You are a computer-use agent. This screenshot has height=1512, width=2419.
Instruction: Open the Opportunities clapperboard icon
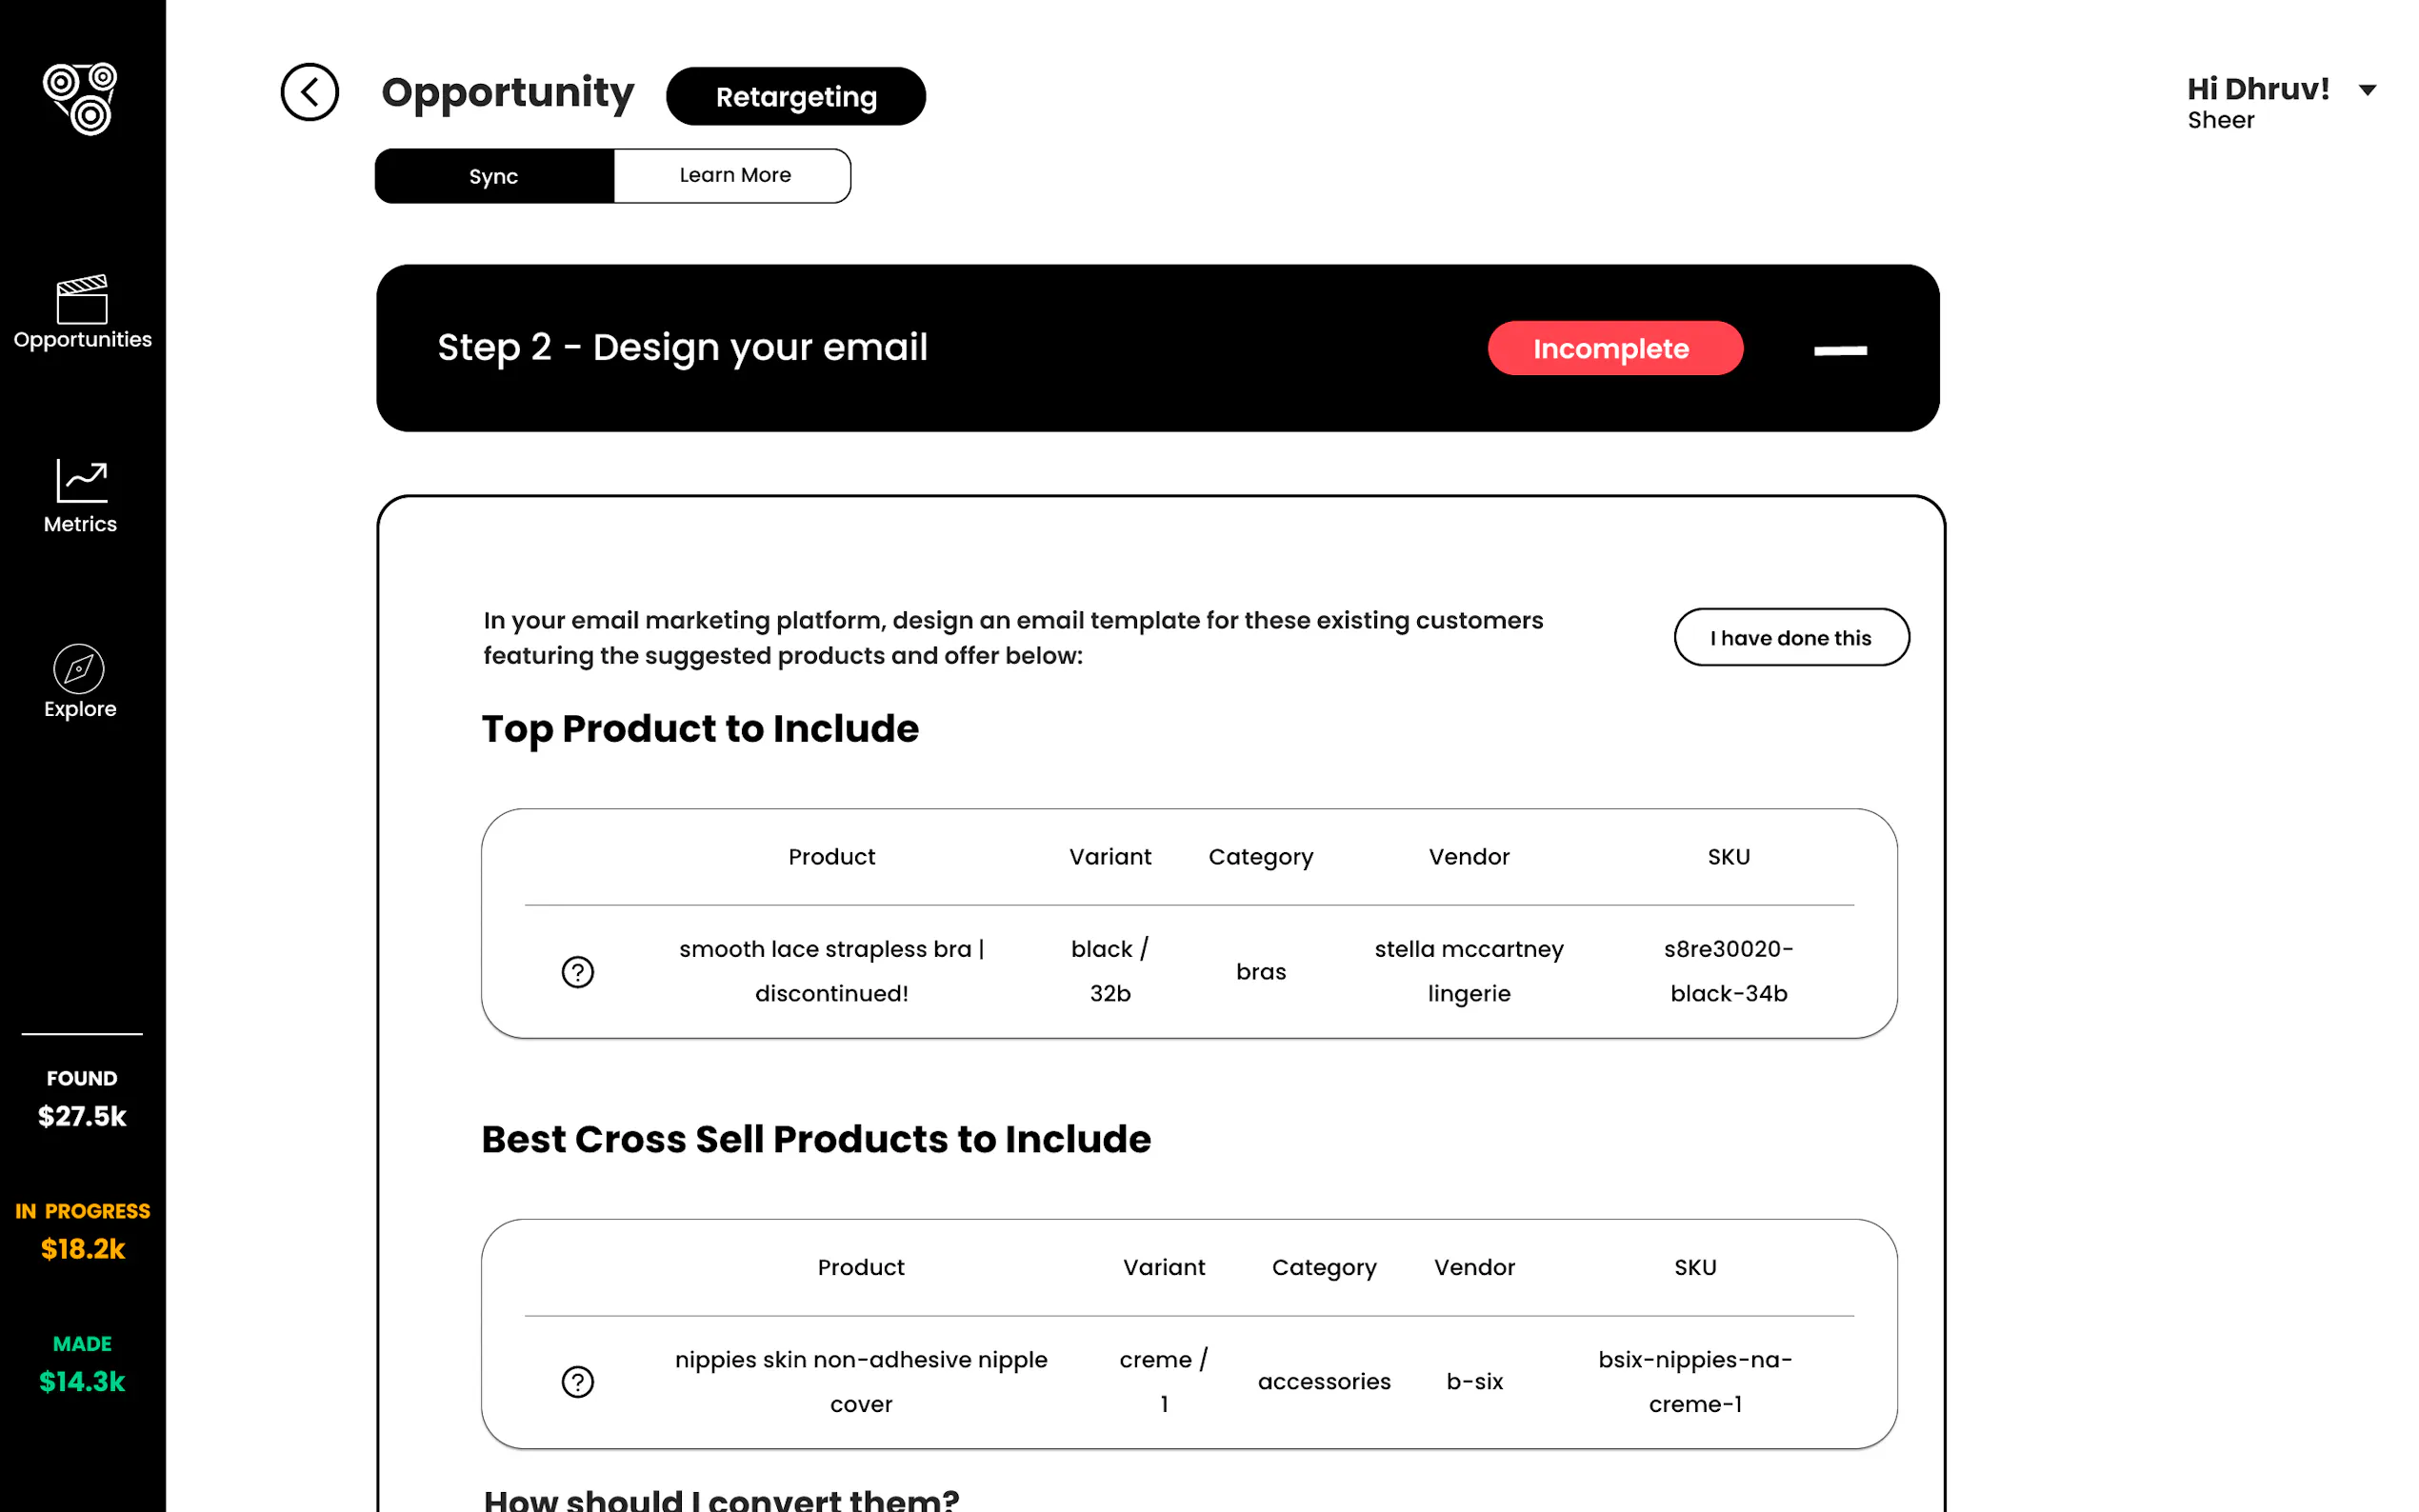(82, 300)
